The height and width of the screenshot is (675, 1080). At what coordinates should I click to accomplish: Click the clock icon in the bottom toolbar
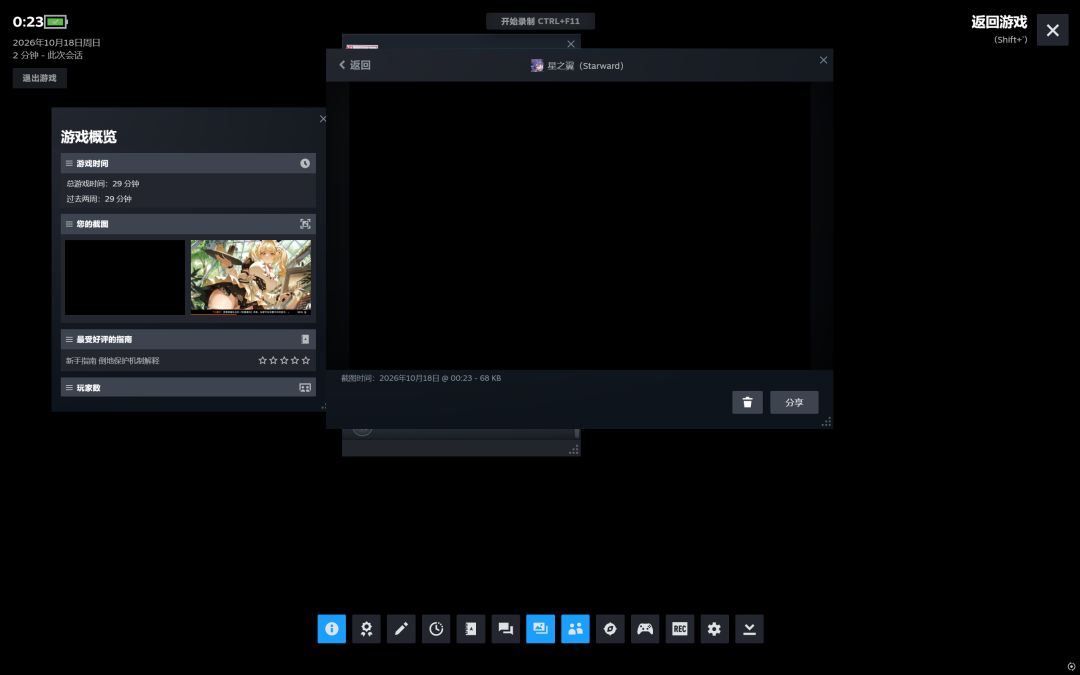click(436, 629)
